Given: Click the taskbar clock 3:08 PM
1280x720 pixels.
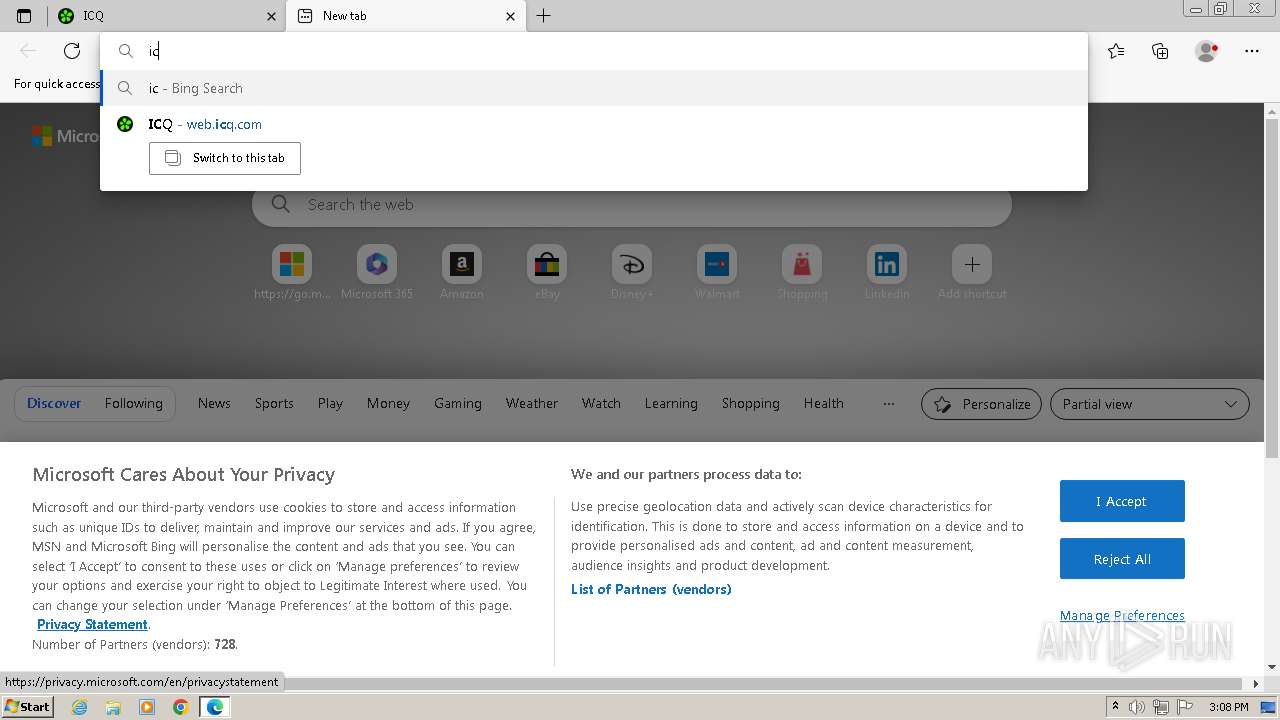Looking at the screenshot, I should (1228, 707).
